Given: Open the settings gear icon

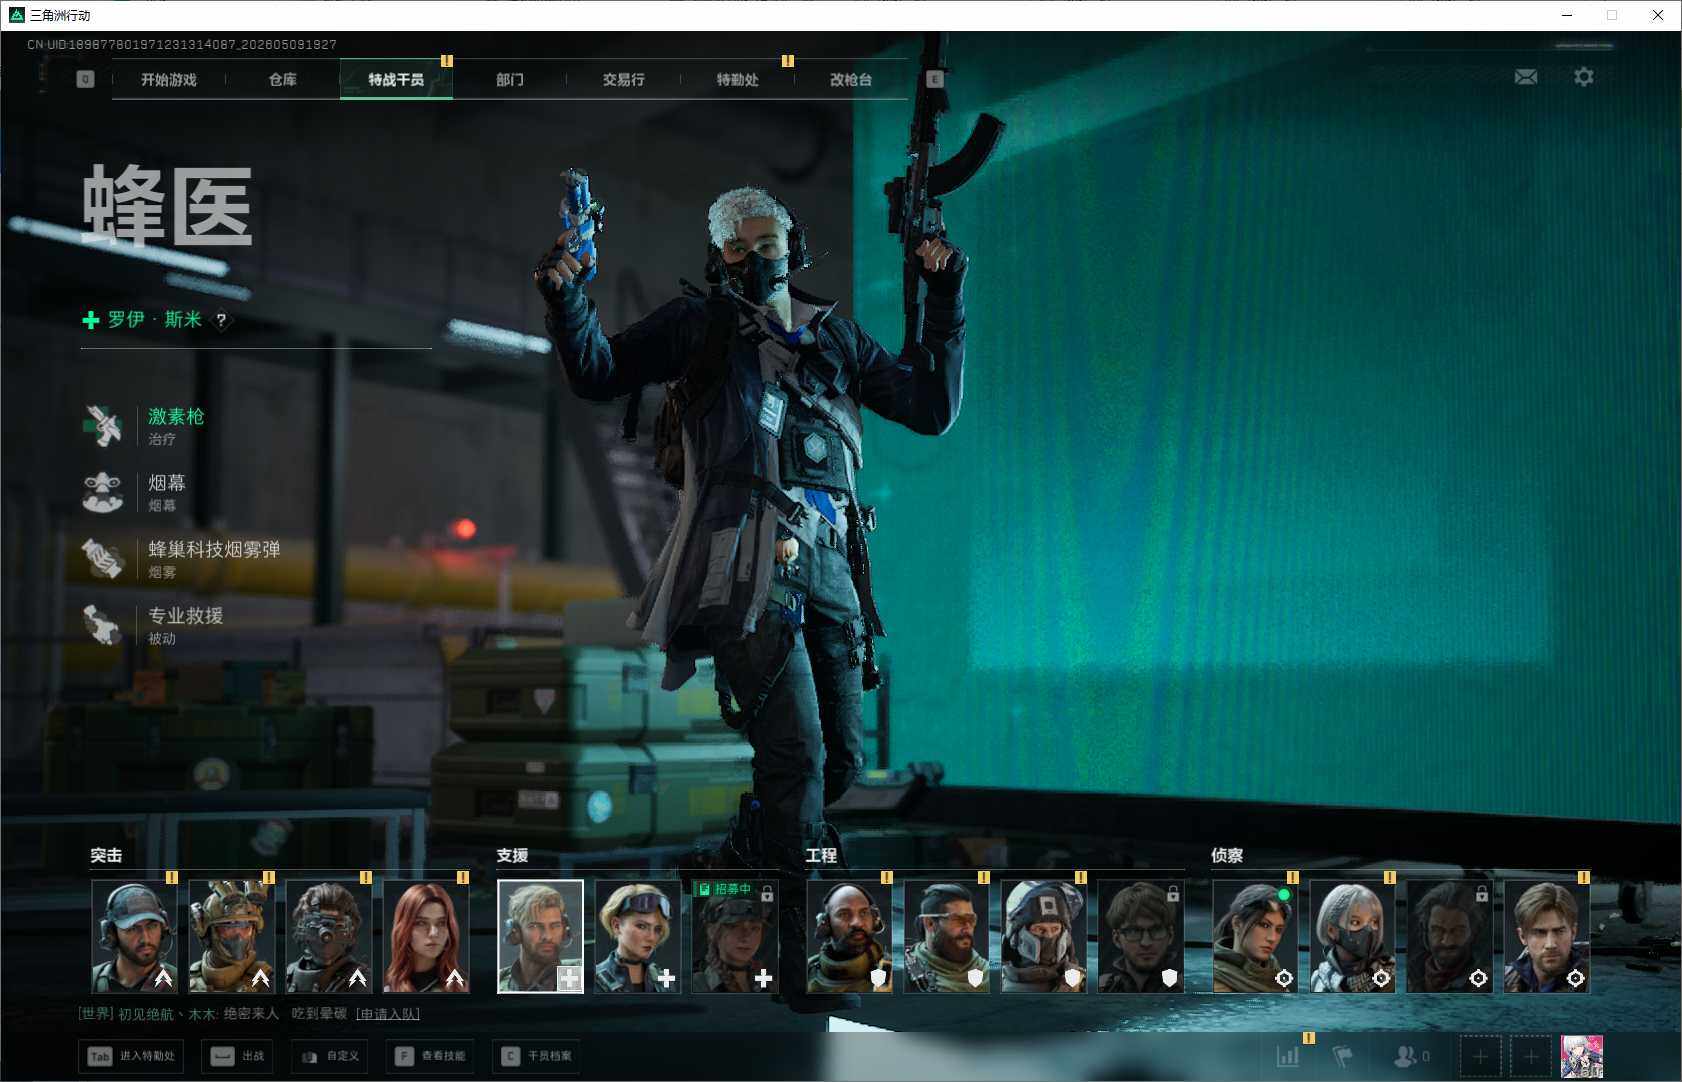Looking at the screenshot, I should pyautogui.click(x=1584, y=77).
